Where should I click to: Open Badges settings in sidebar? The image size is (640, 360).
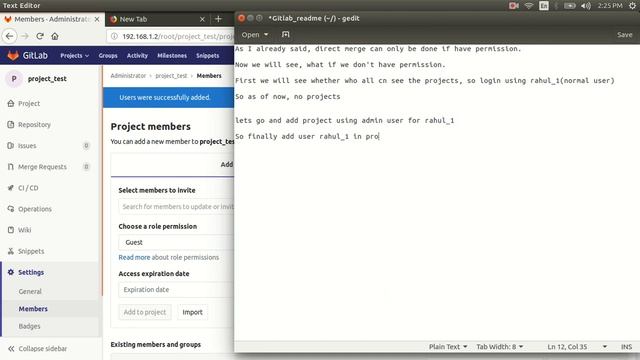tap(29, 327)
